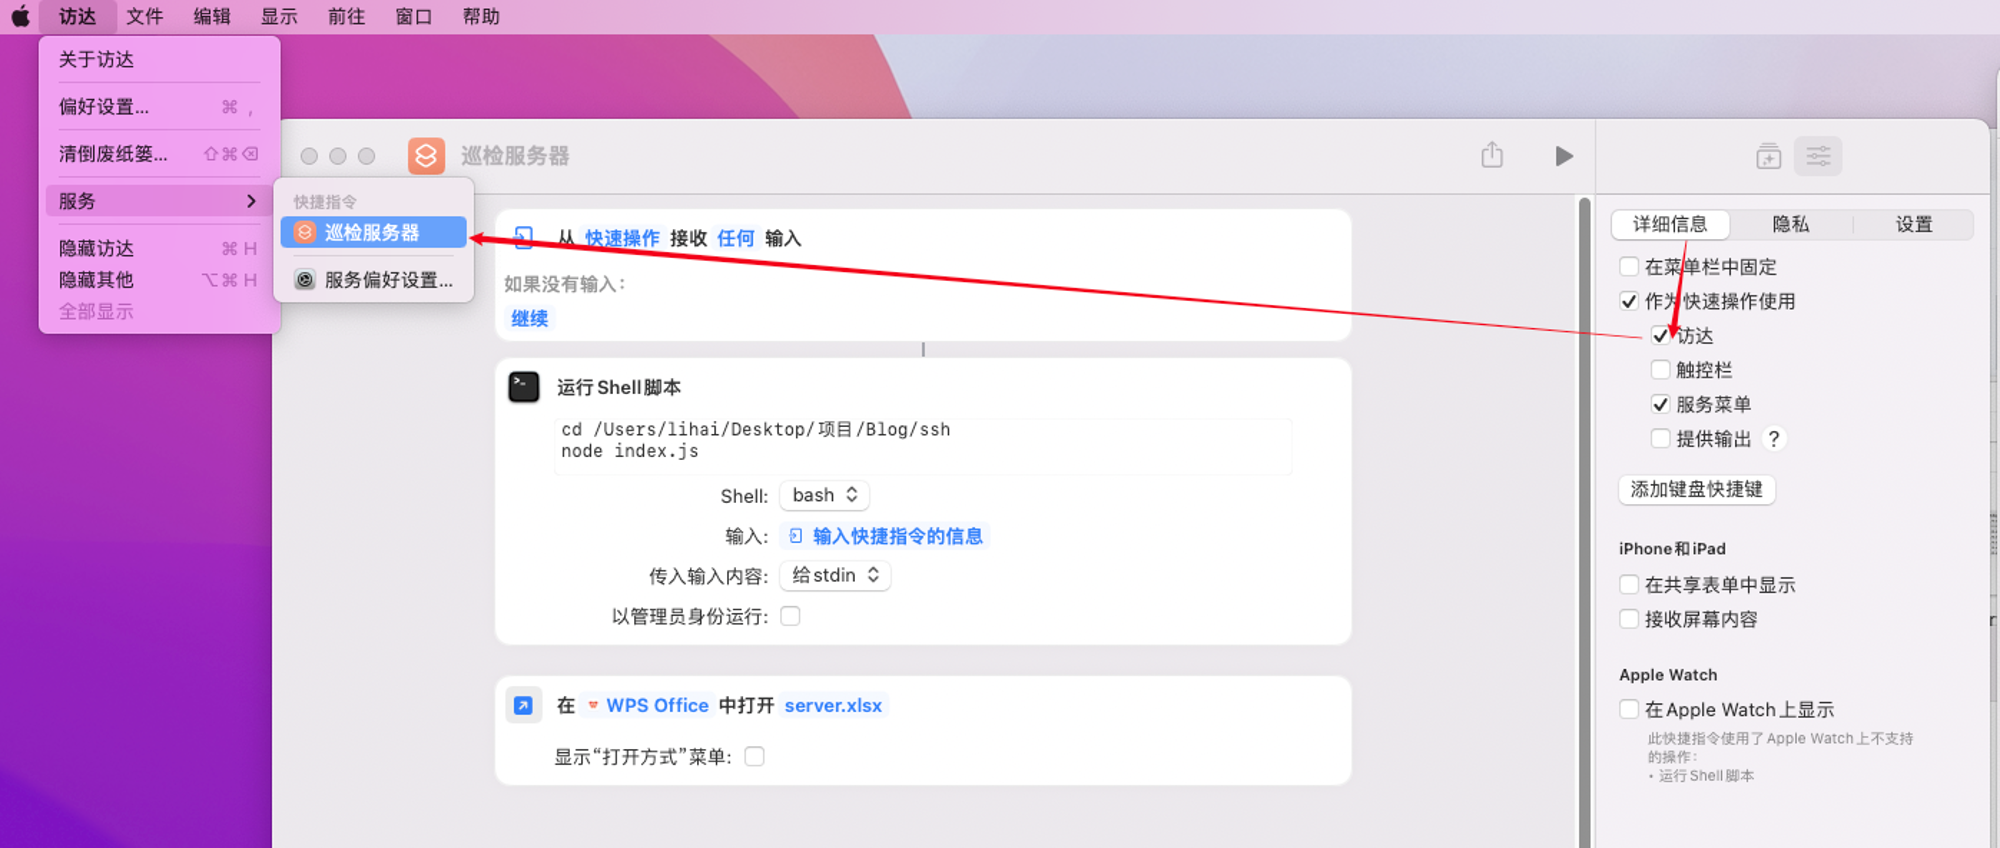
Task: Check 在共享表单中显示 option
Action: pos(1629,584)
